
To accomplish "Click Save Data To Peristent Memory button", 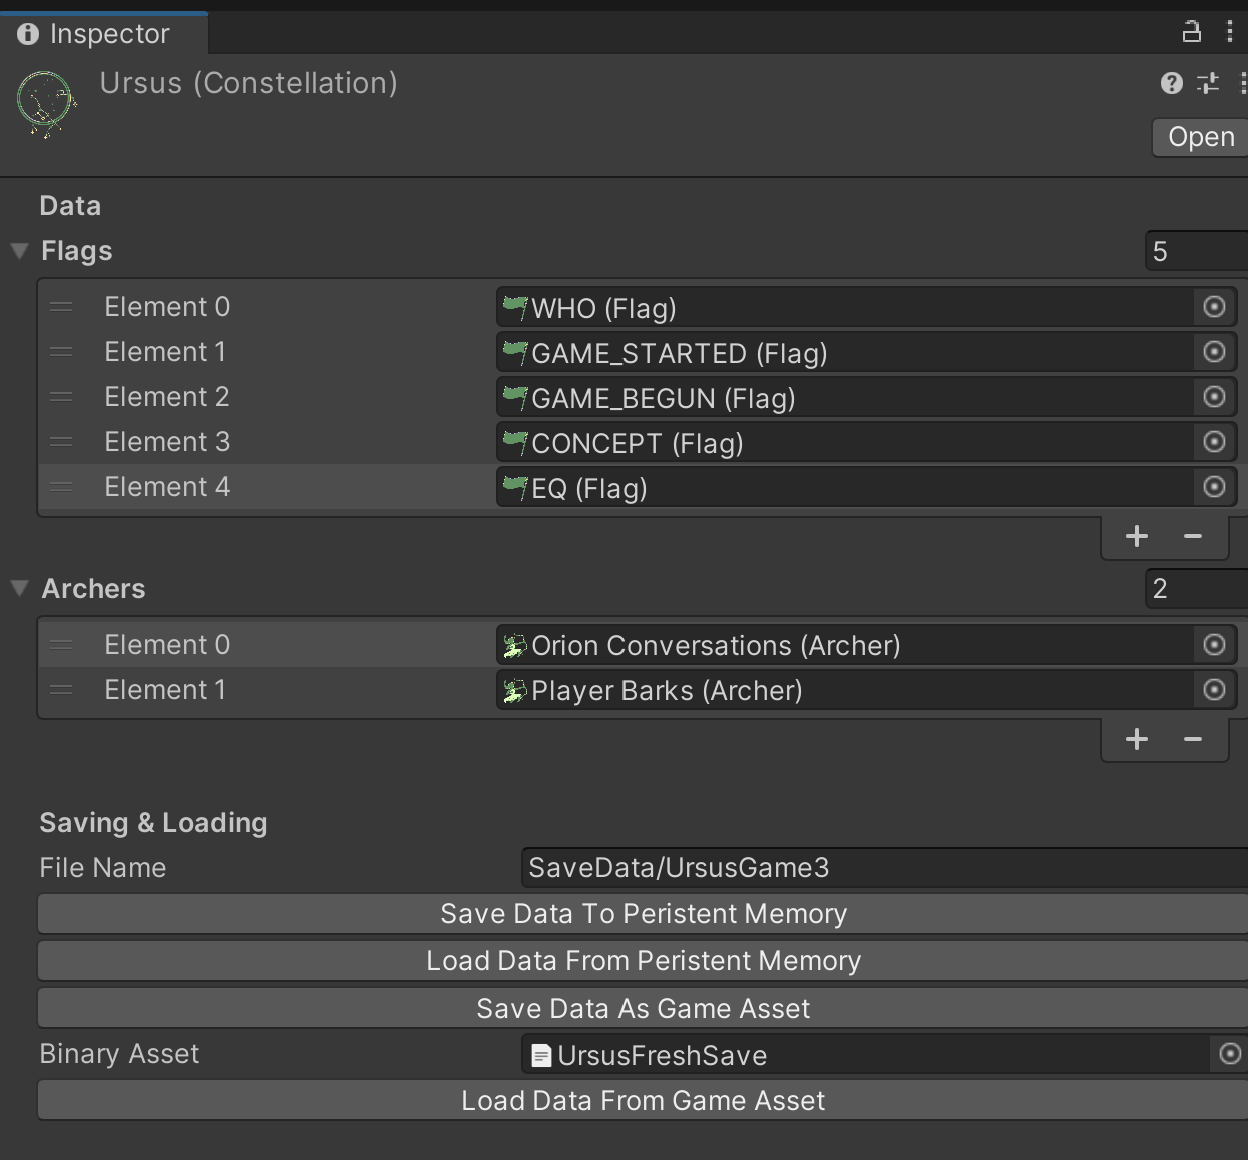I will (643, 914).
